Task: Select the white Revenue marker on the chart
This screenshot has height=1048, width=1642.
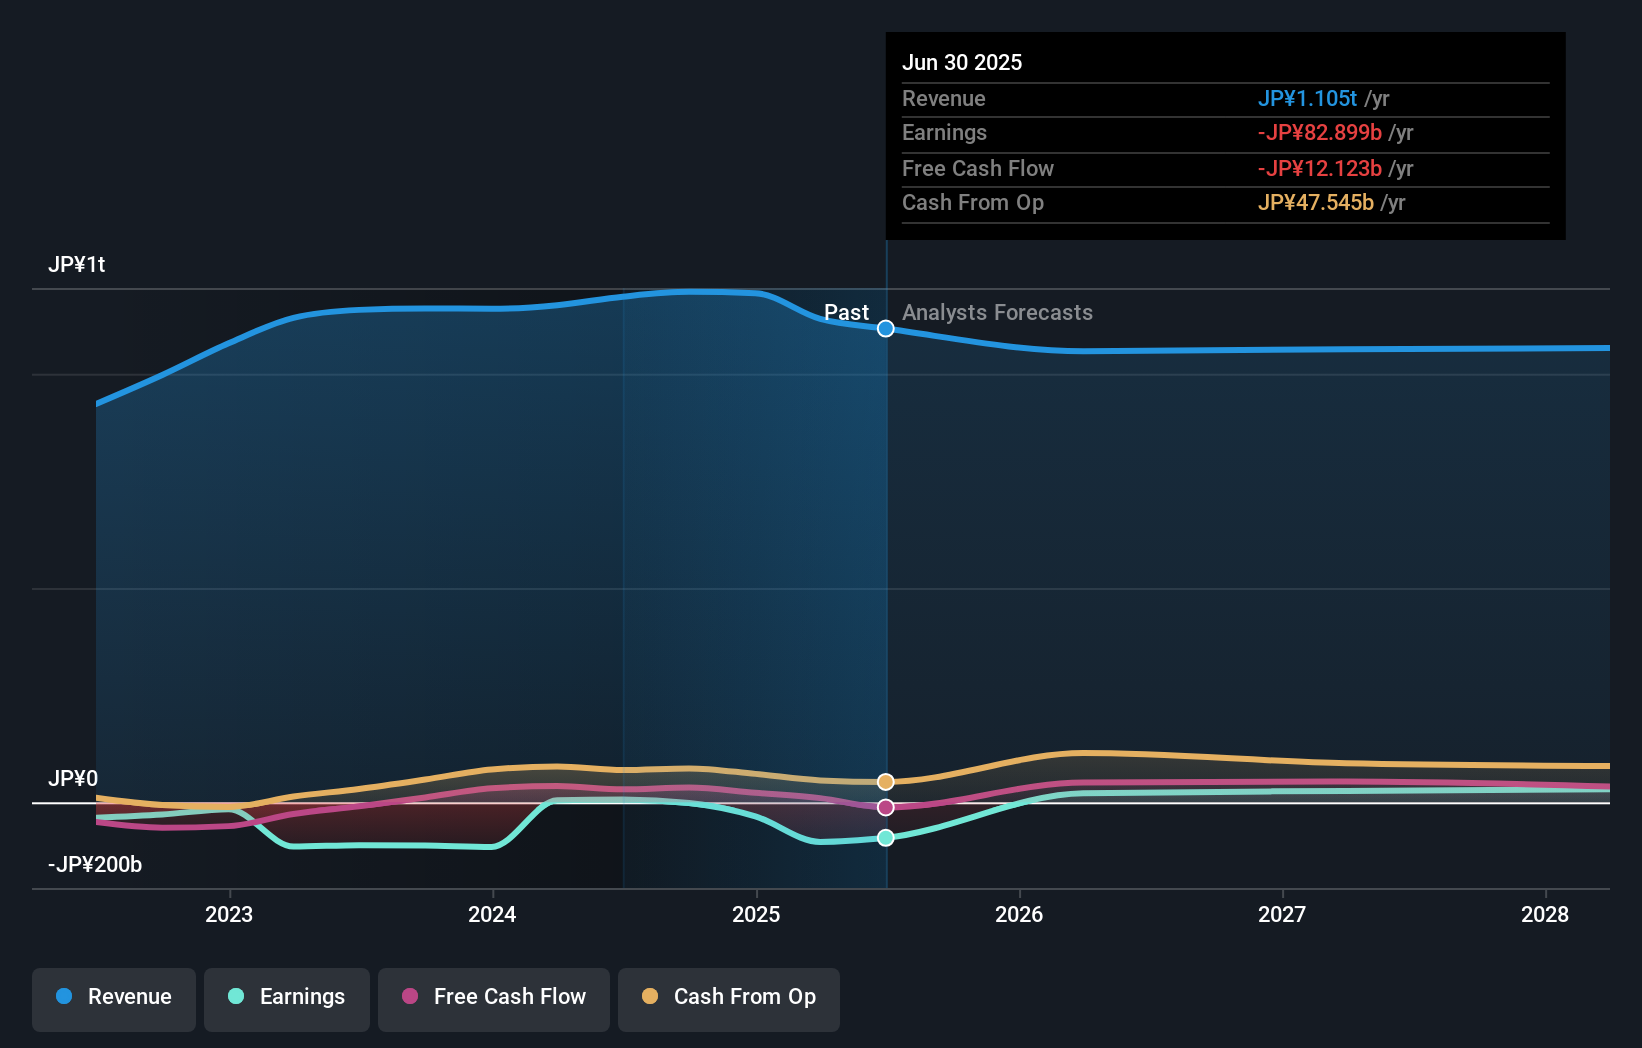Action: pos(885,328)
